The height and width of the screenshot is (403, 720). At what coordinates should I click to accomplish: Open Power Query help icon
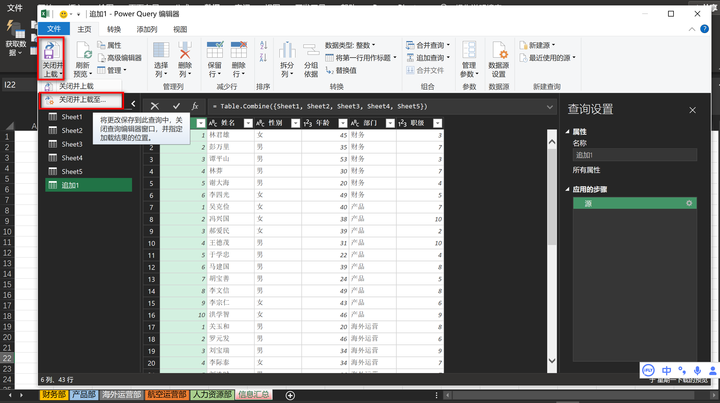[704, 29]
